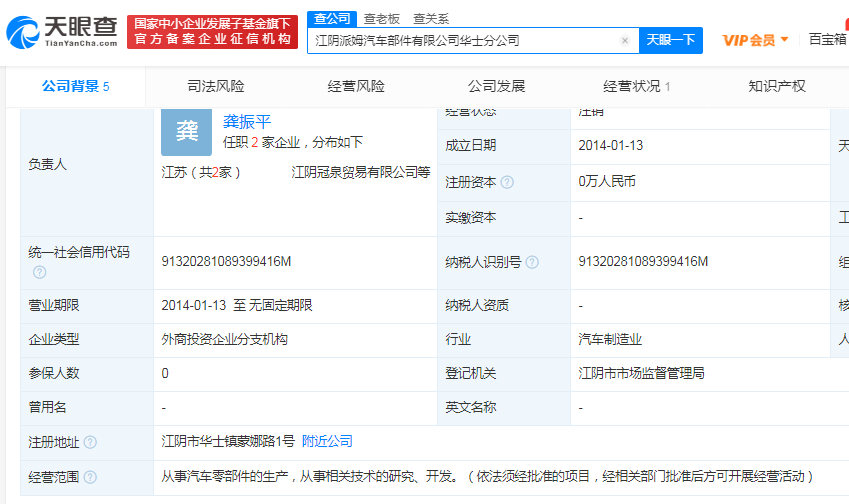849x504 pixels.
Task: Click the 天眼一下 search button
Action: [x=671, y=40]
